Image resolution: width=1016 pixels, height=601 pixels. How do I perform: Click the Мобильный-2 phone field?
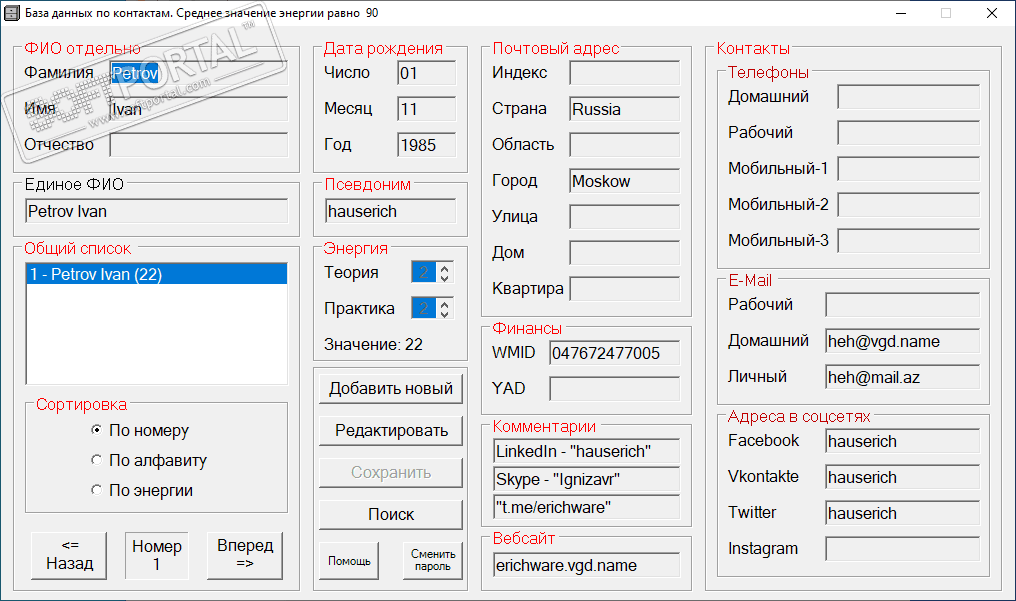click(x=908, y=205)
